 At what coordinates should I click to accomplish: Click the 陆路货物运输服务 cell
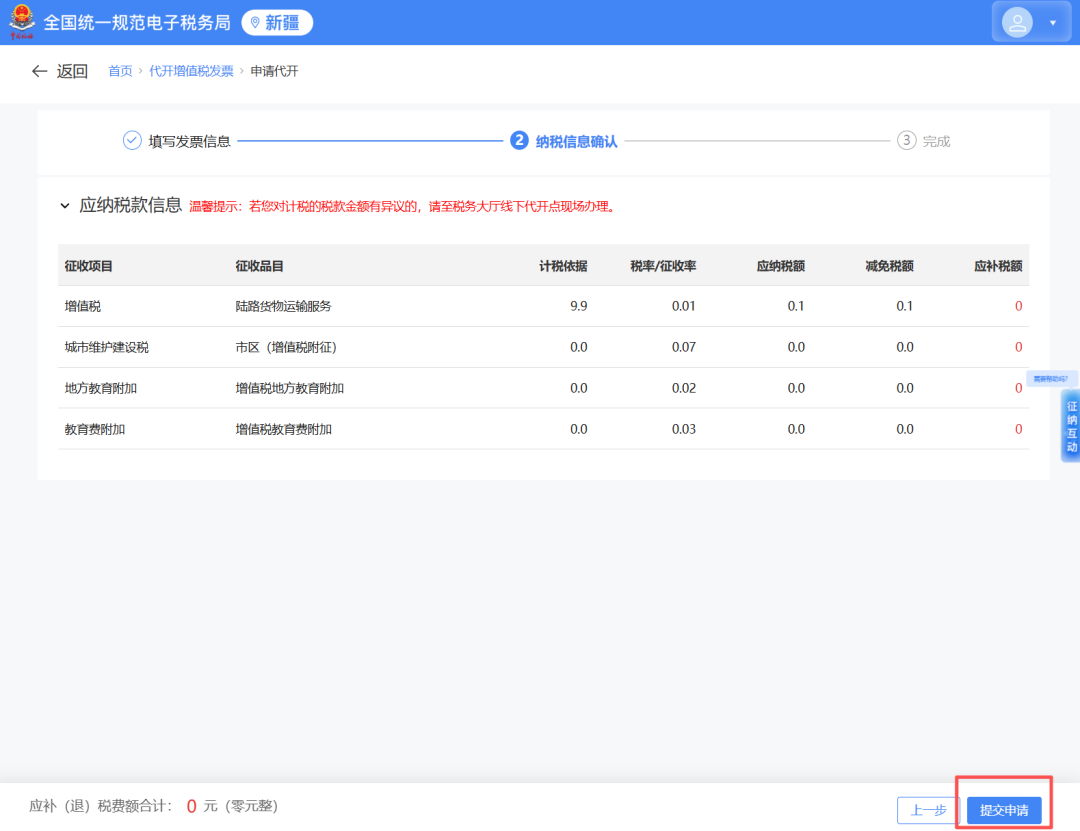pyautogui.click(x=283, y=306)
